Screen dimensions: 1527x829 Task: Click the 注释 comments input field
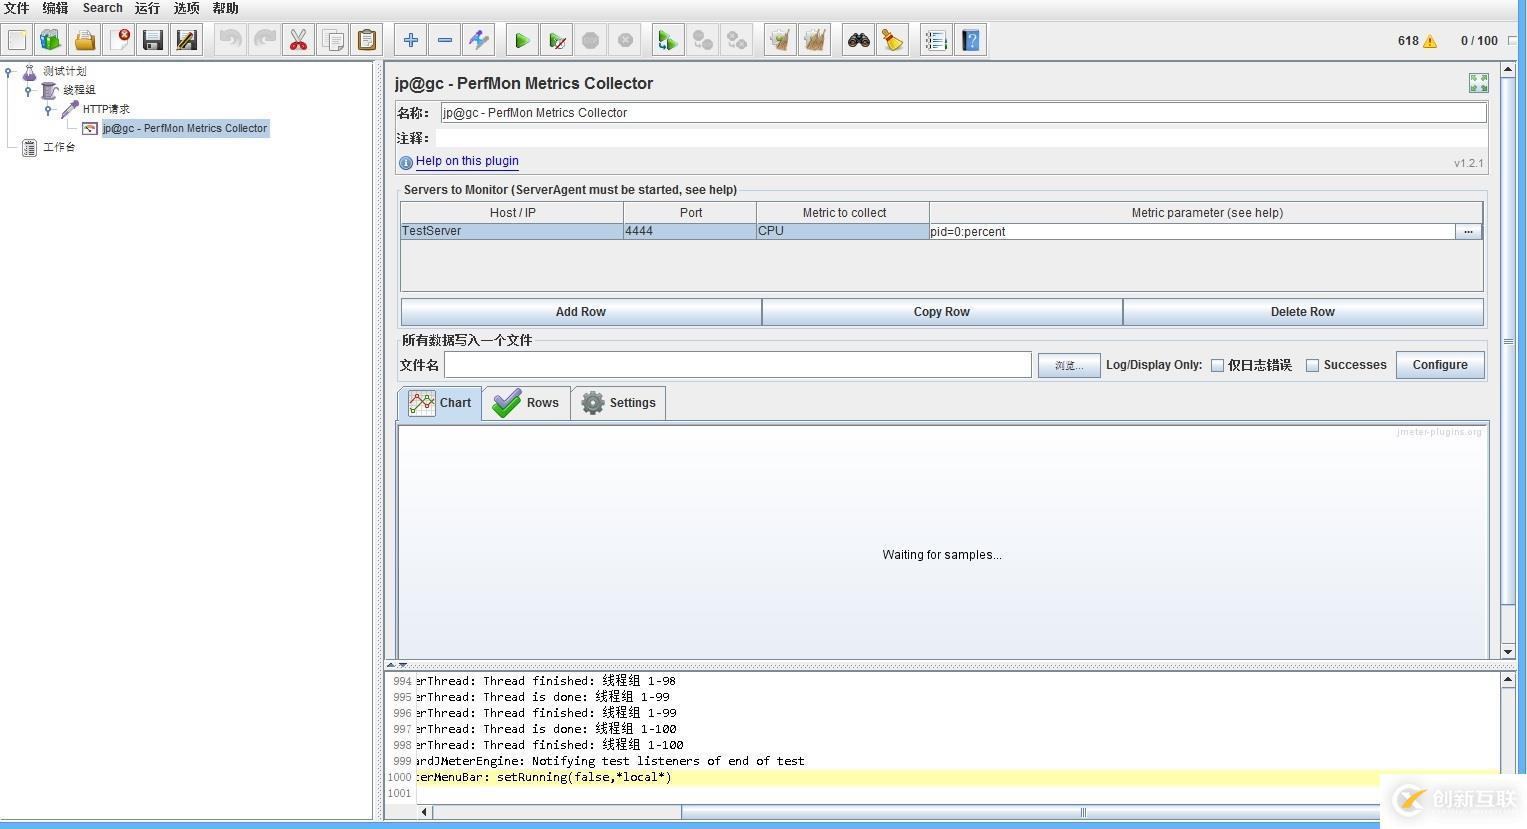pyautogui.click(x=961, y=138)
